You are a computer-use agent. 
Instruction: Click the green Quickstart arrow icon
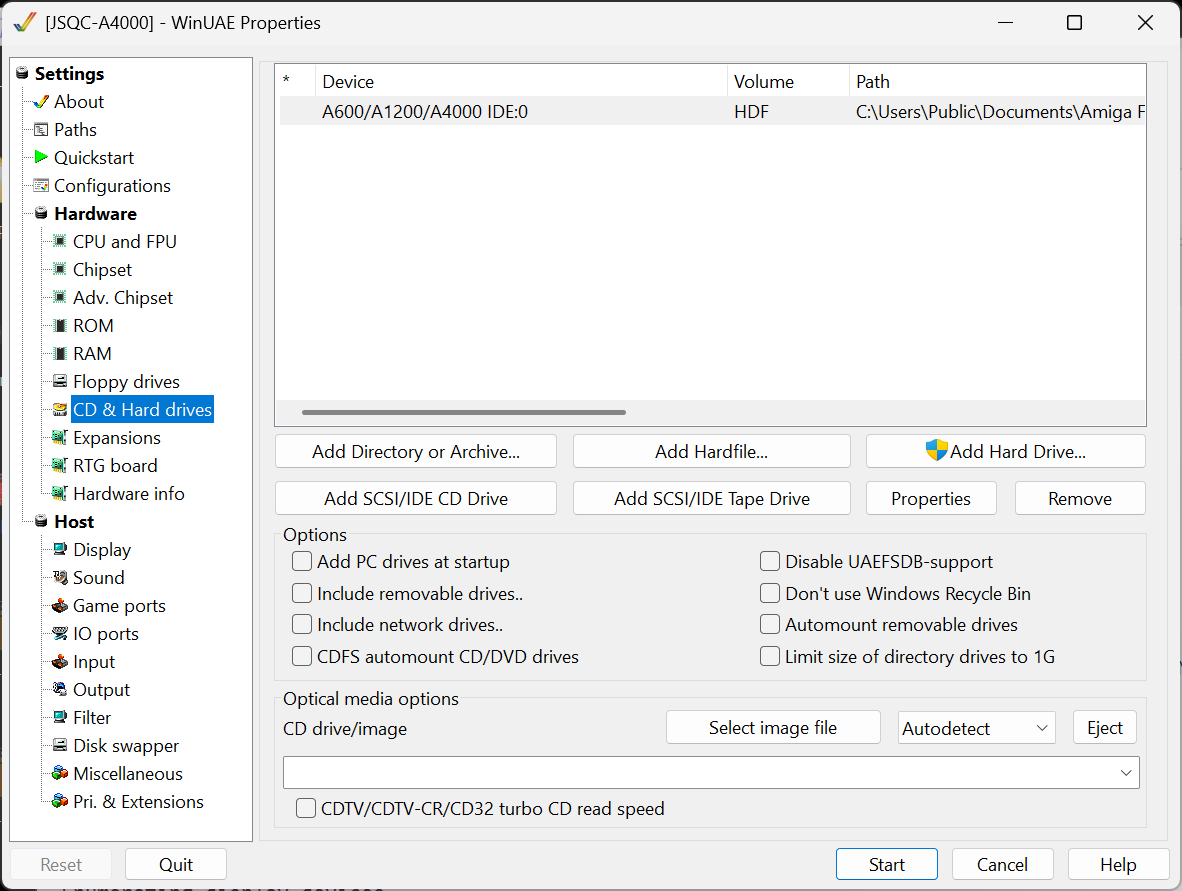click(41, 158)
